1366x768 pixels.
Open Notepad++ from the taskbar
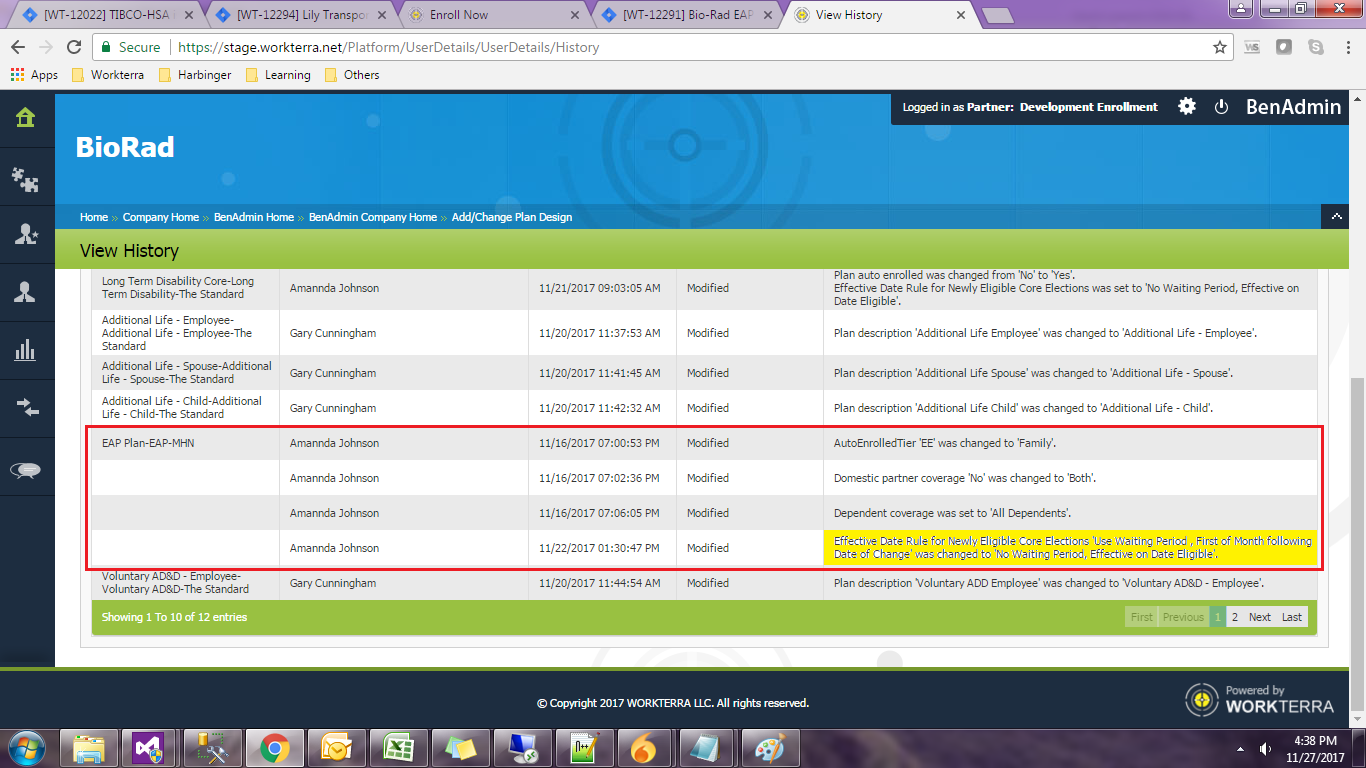[x=583, y=748]
